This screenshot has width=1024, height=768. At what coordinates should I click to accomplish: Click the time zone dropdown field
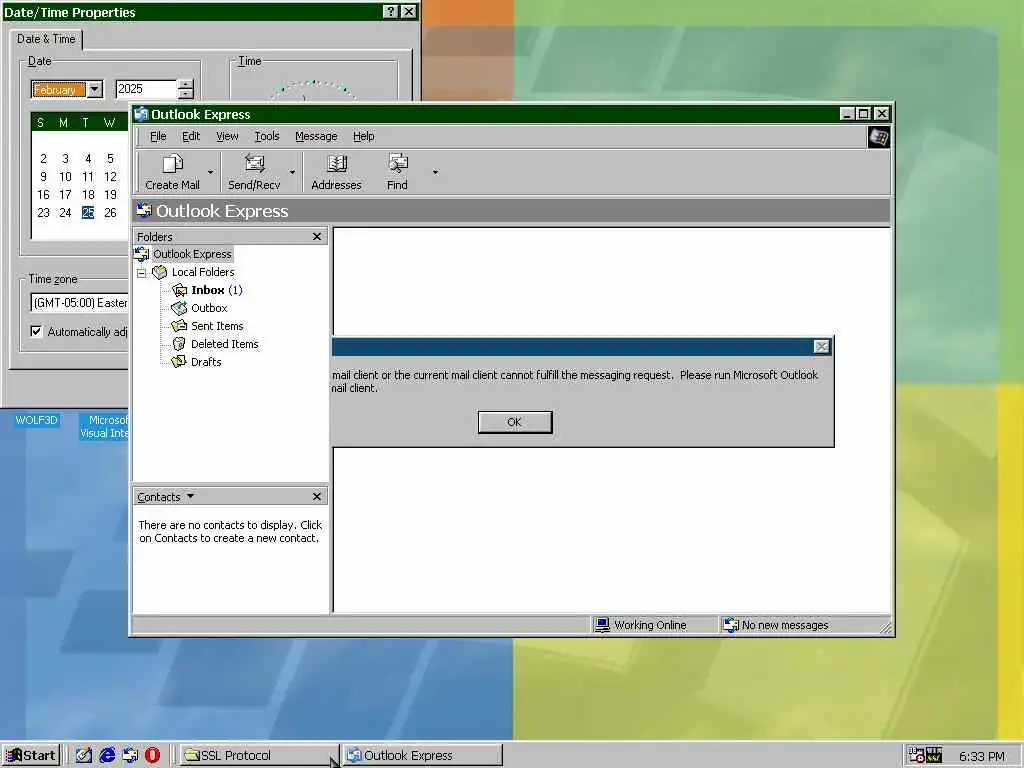[x=79, y=302]
